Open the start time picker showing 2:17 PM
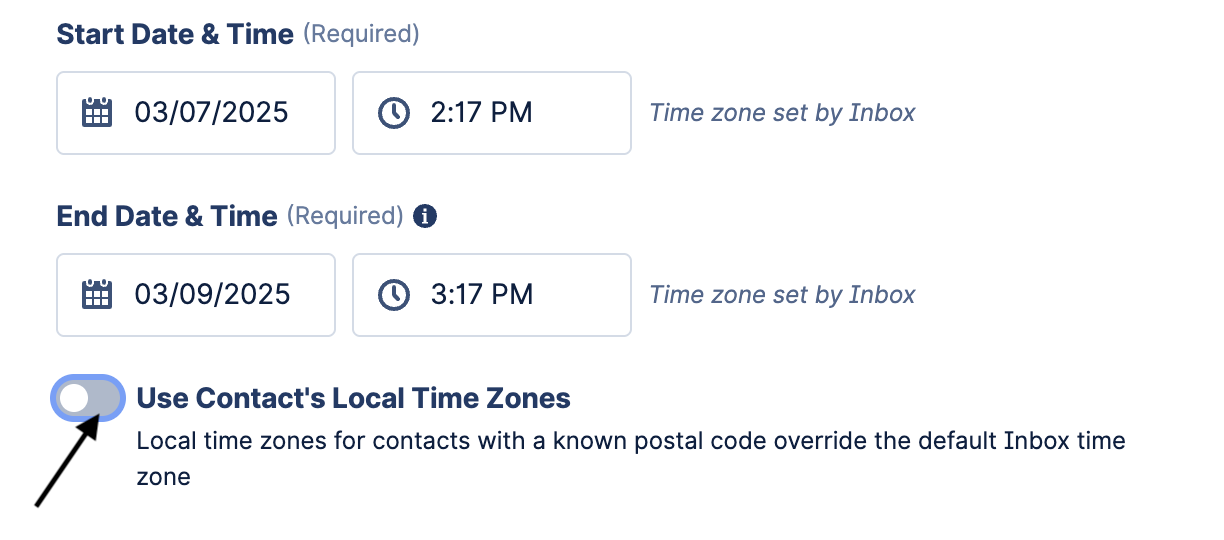 (x=492, y=113)
